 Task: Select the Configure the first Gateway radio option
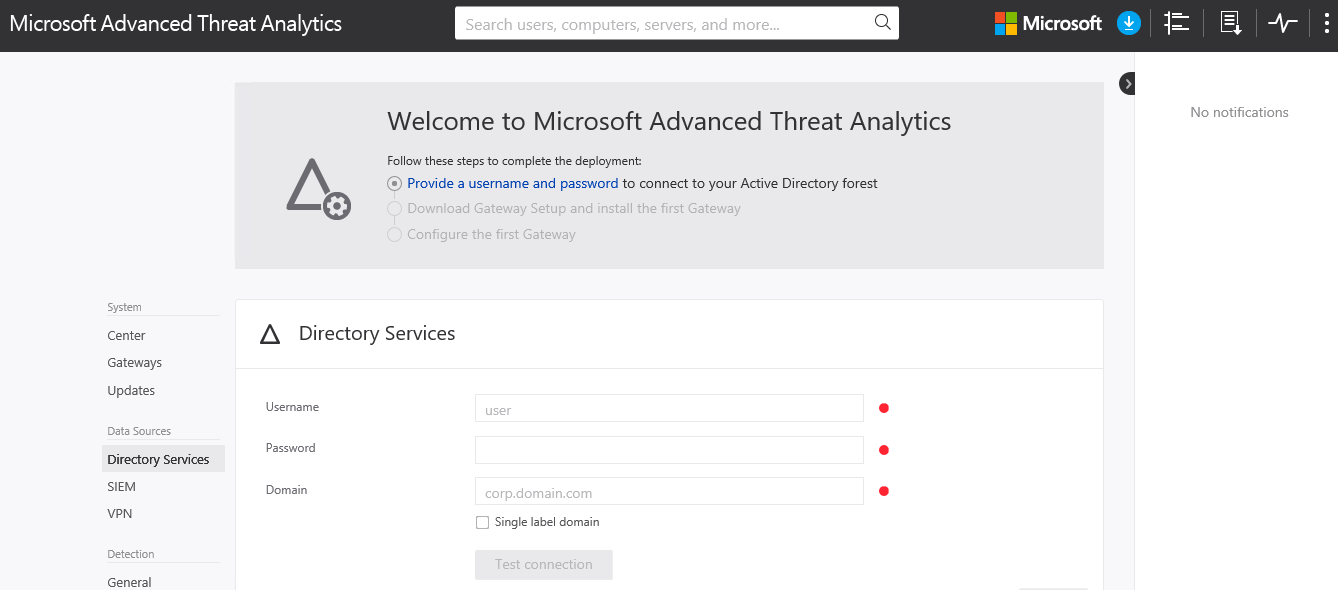coord(394,234)
